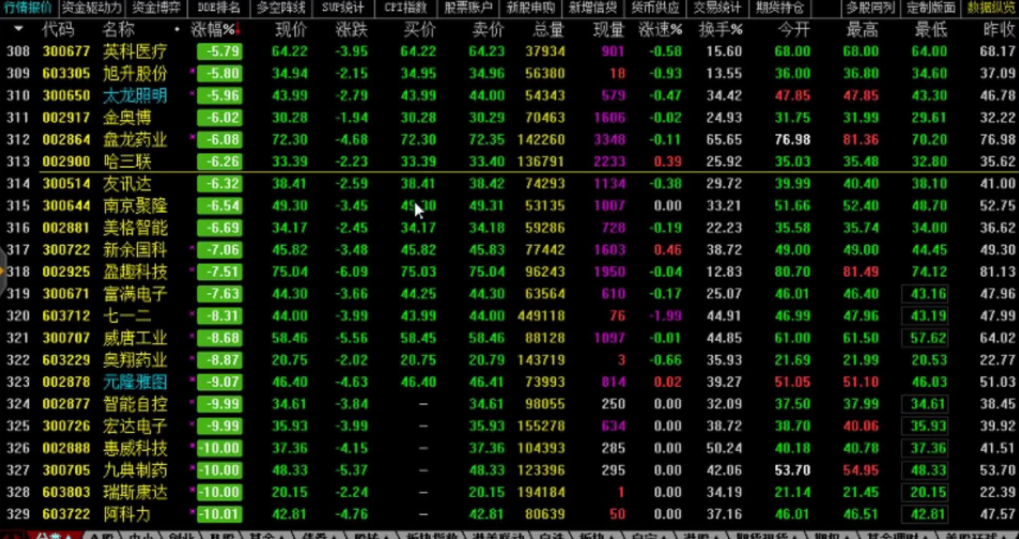
Task: Select the blue 太龙照明 stock name
Action: tap(135, 96)
